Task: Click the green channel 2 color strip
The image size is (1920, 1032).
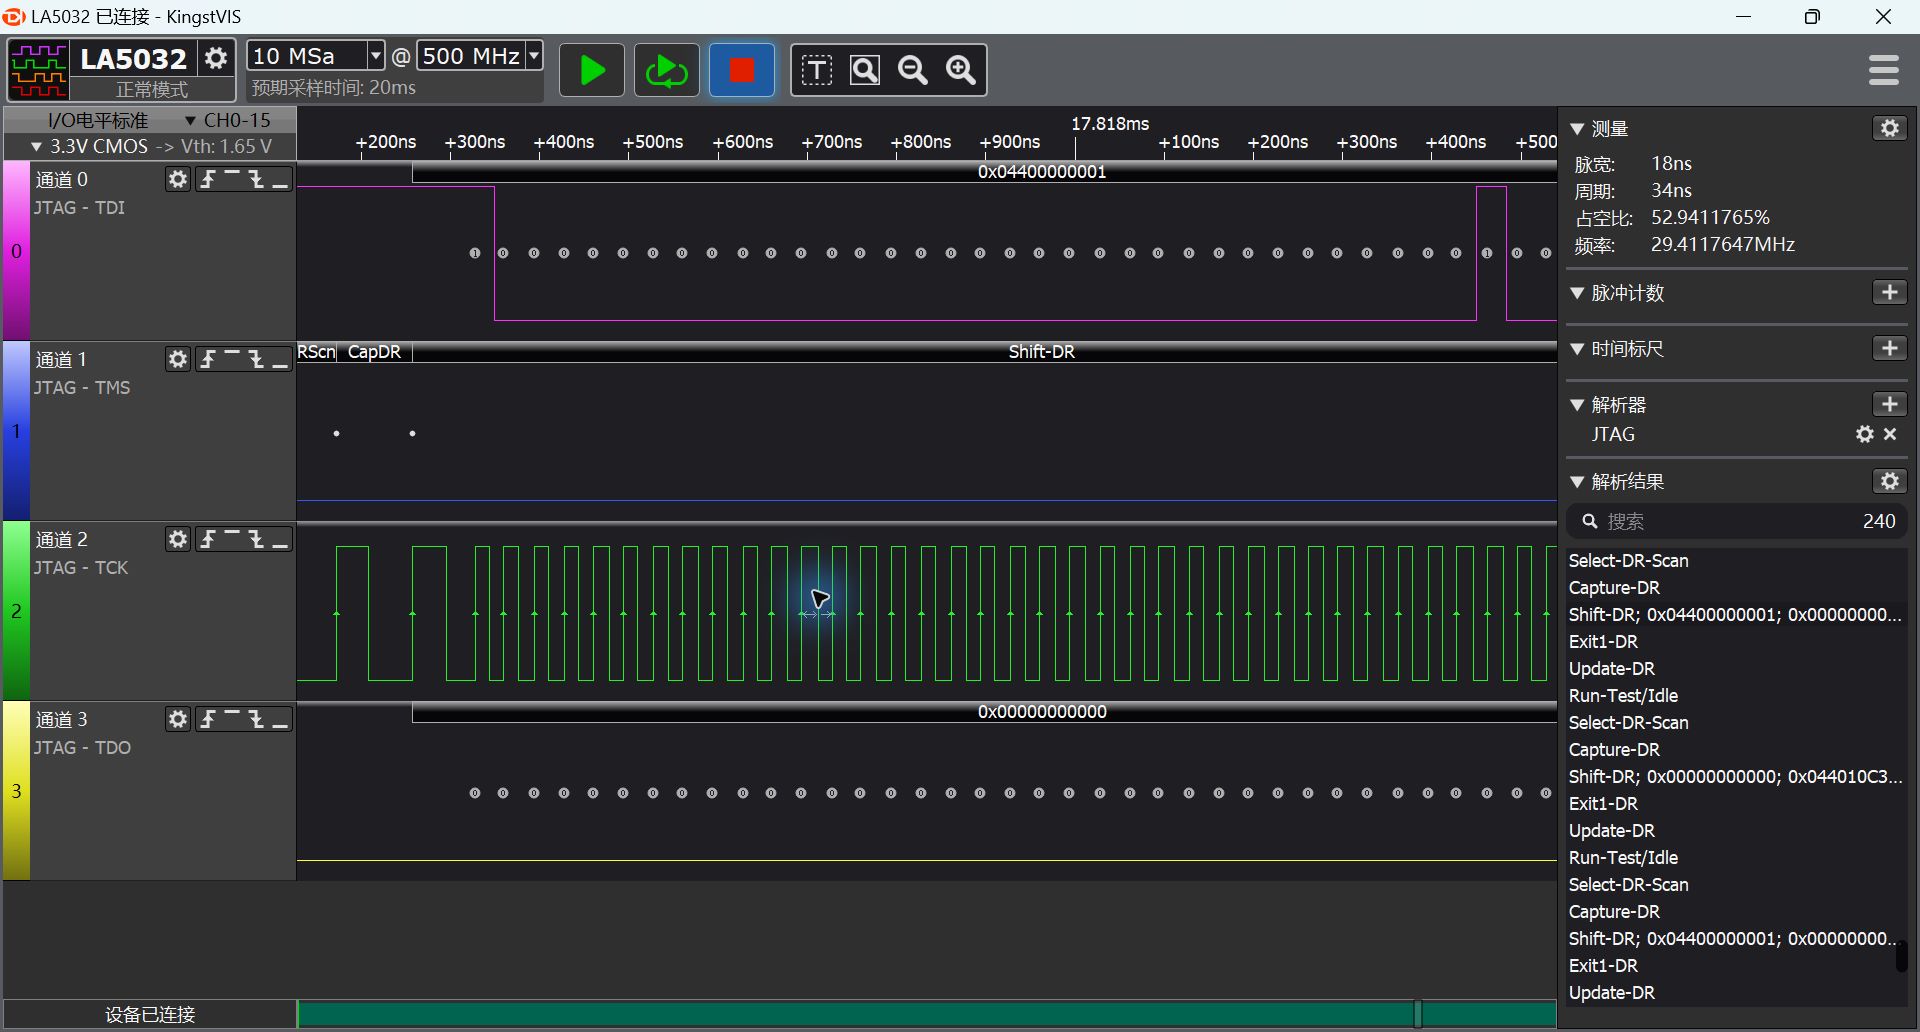Action: pos(16,611)
